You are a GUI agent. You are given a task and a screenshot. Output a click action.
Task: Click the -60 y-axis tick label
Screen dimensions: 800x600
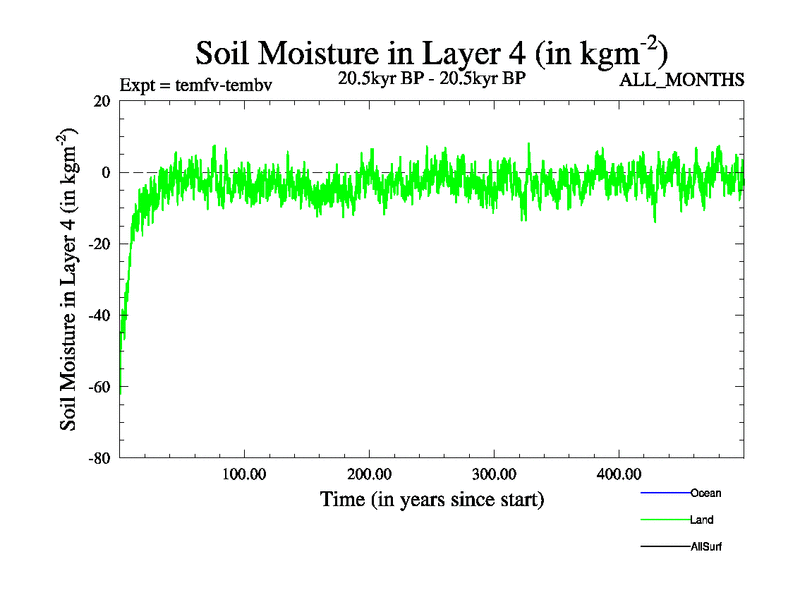(98, 387)
